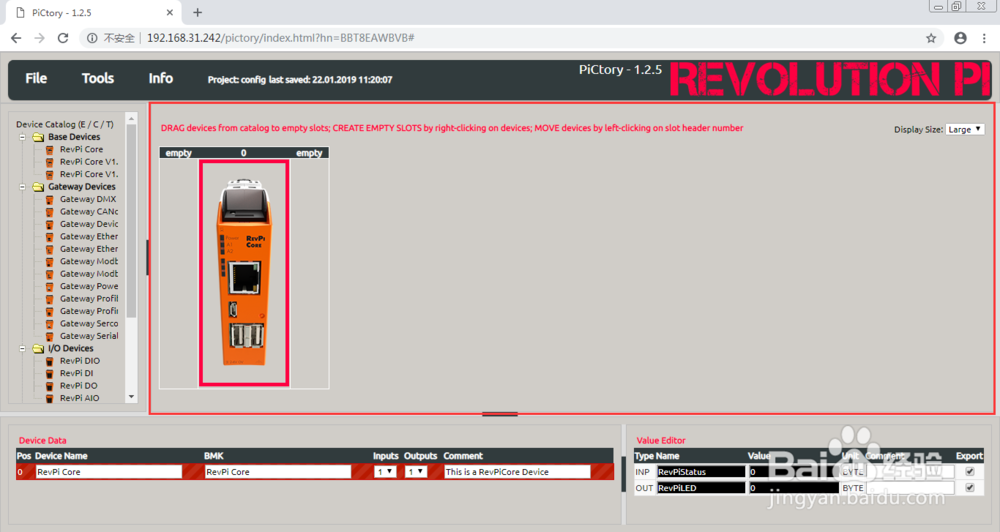Open the Info menu
The height and width of the screenshot is (532, 1000).
coord(161,78)
